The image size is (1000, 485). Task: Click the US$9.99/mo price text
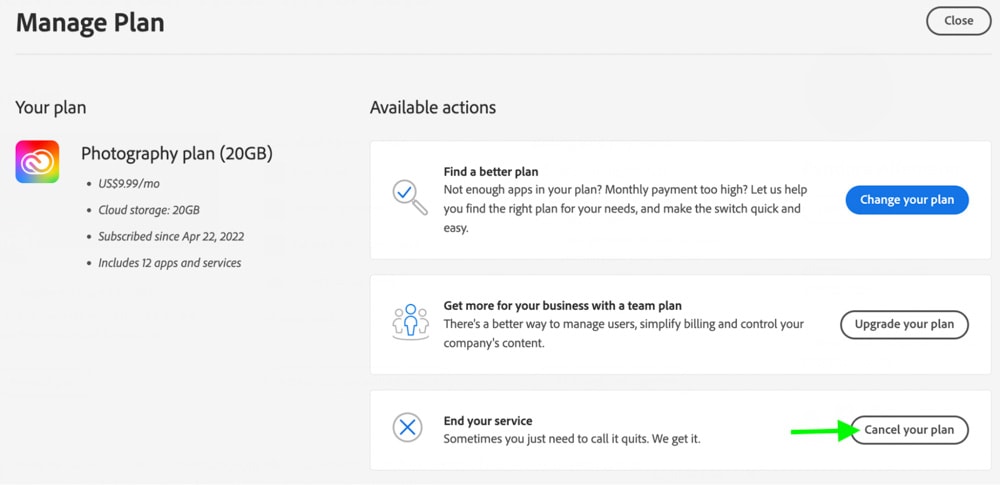129,184
